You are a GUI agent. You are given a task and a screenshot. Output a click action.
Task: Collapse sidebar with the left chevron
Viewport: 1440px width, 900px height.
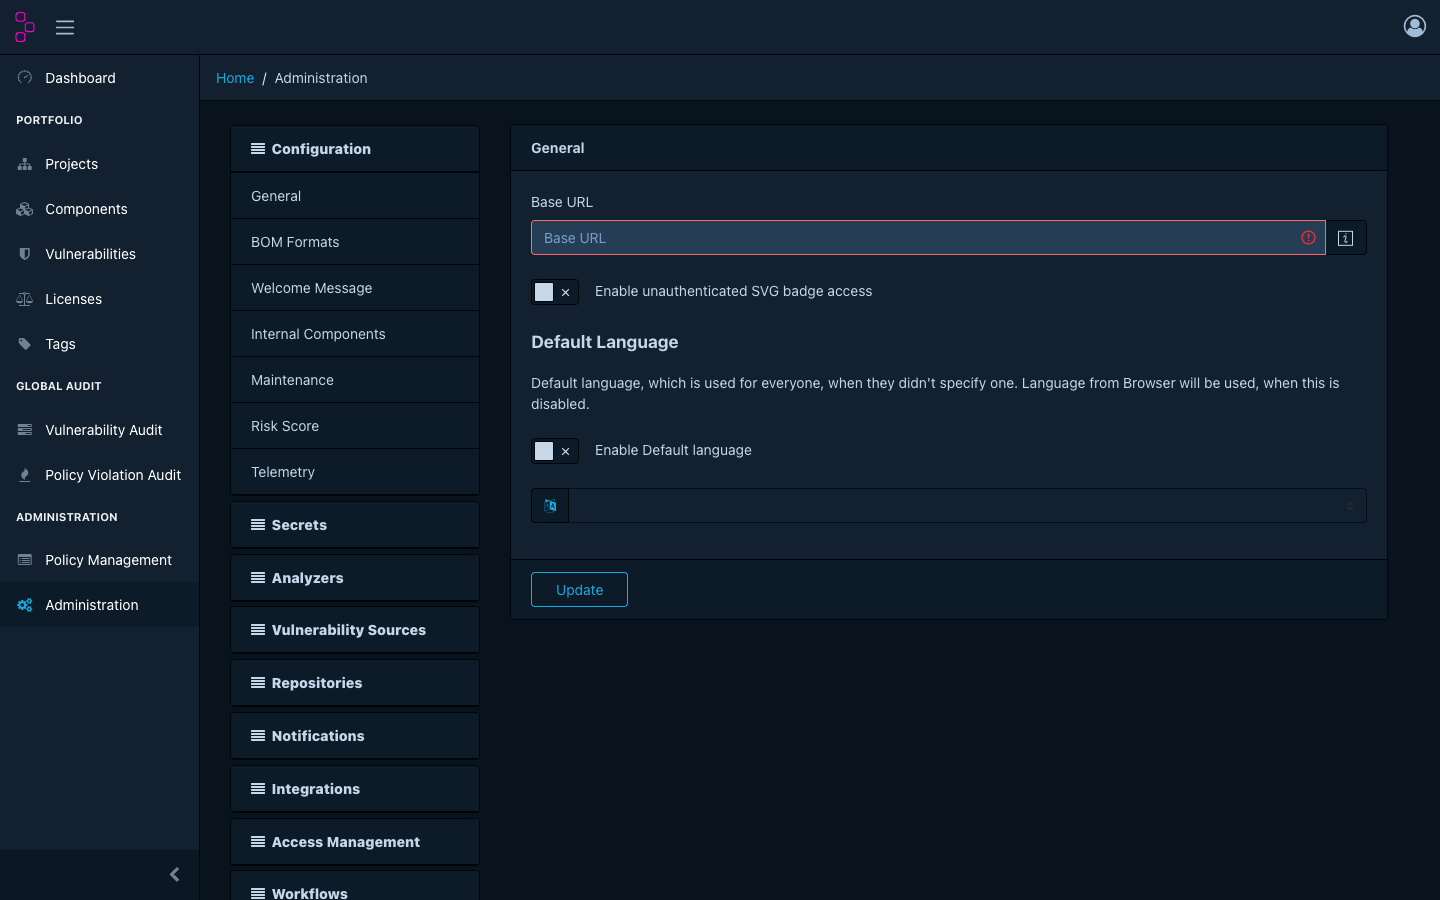tap(175, 875)
